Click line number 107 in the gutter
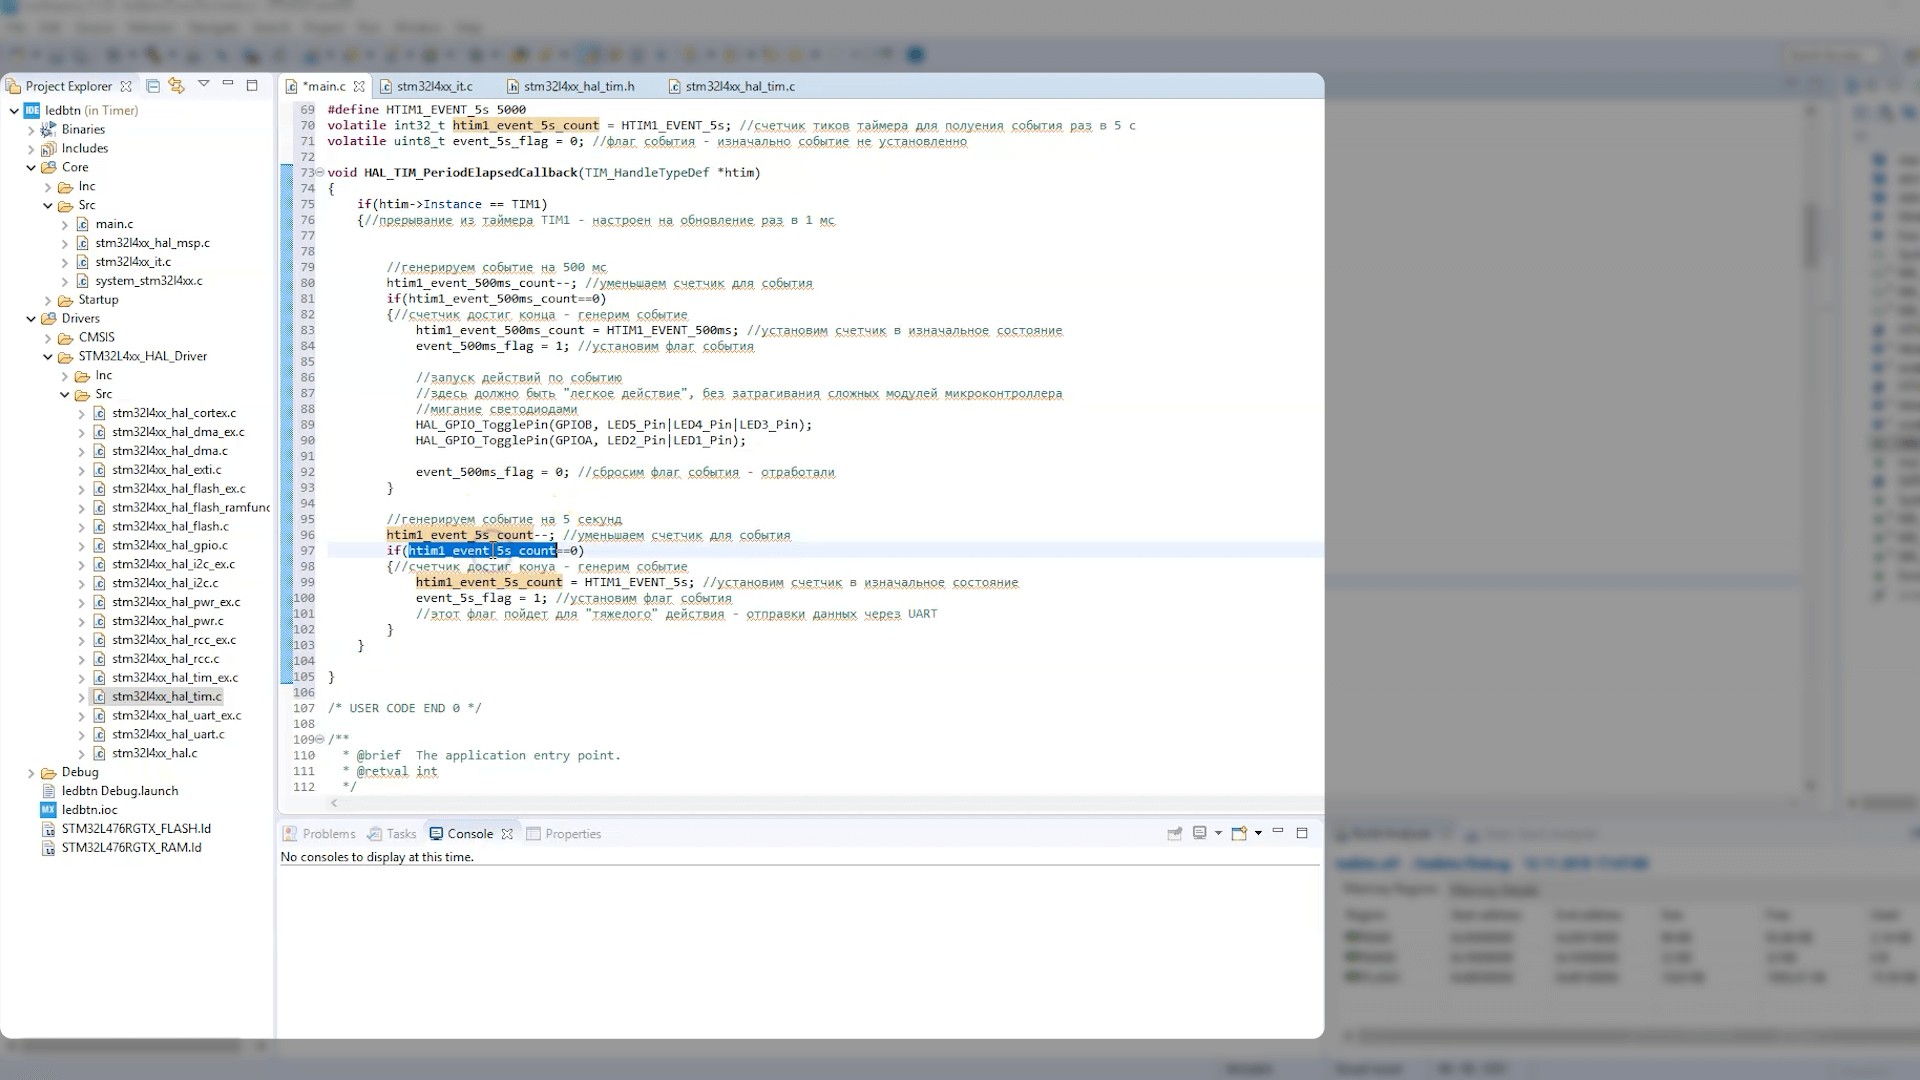The image size is (1920, 1080). point(304,709)
